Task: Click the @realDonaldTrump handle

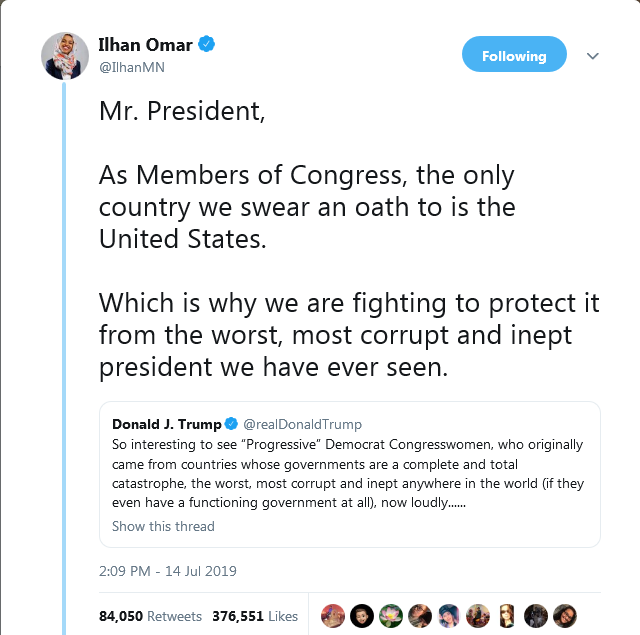Action: (x=303, y=424)
